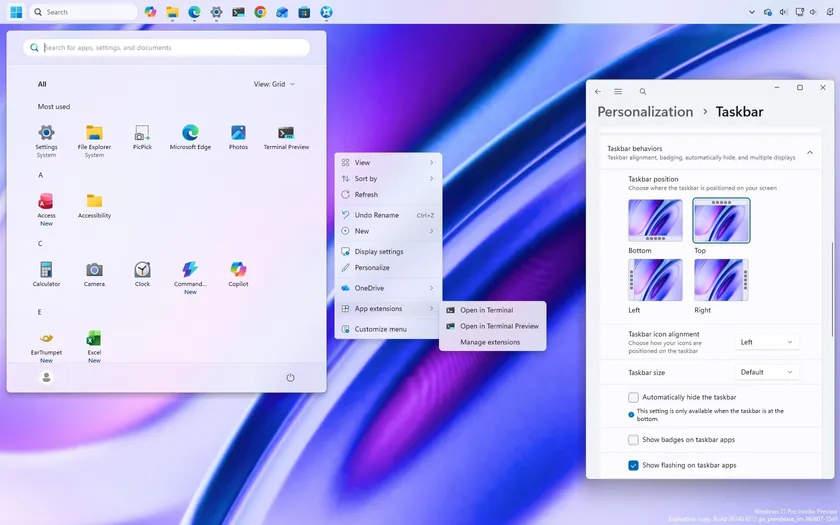Image resolution: width=840 pixels, height=525 pixels.
Task: Collapse the Taskbar behaviors section
Action: (x=810, y=153)
